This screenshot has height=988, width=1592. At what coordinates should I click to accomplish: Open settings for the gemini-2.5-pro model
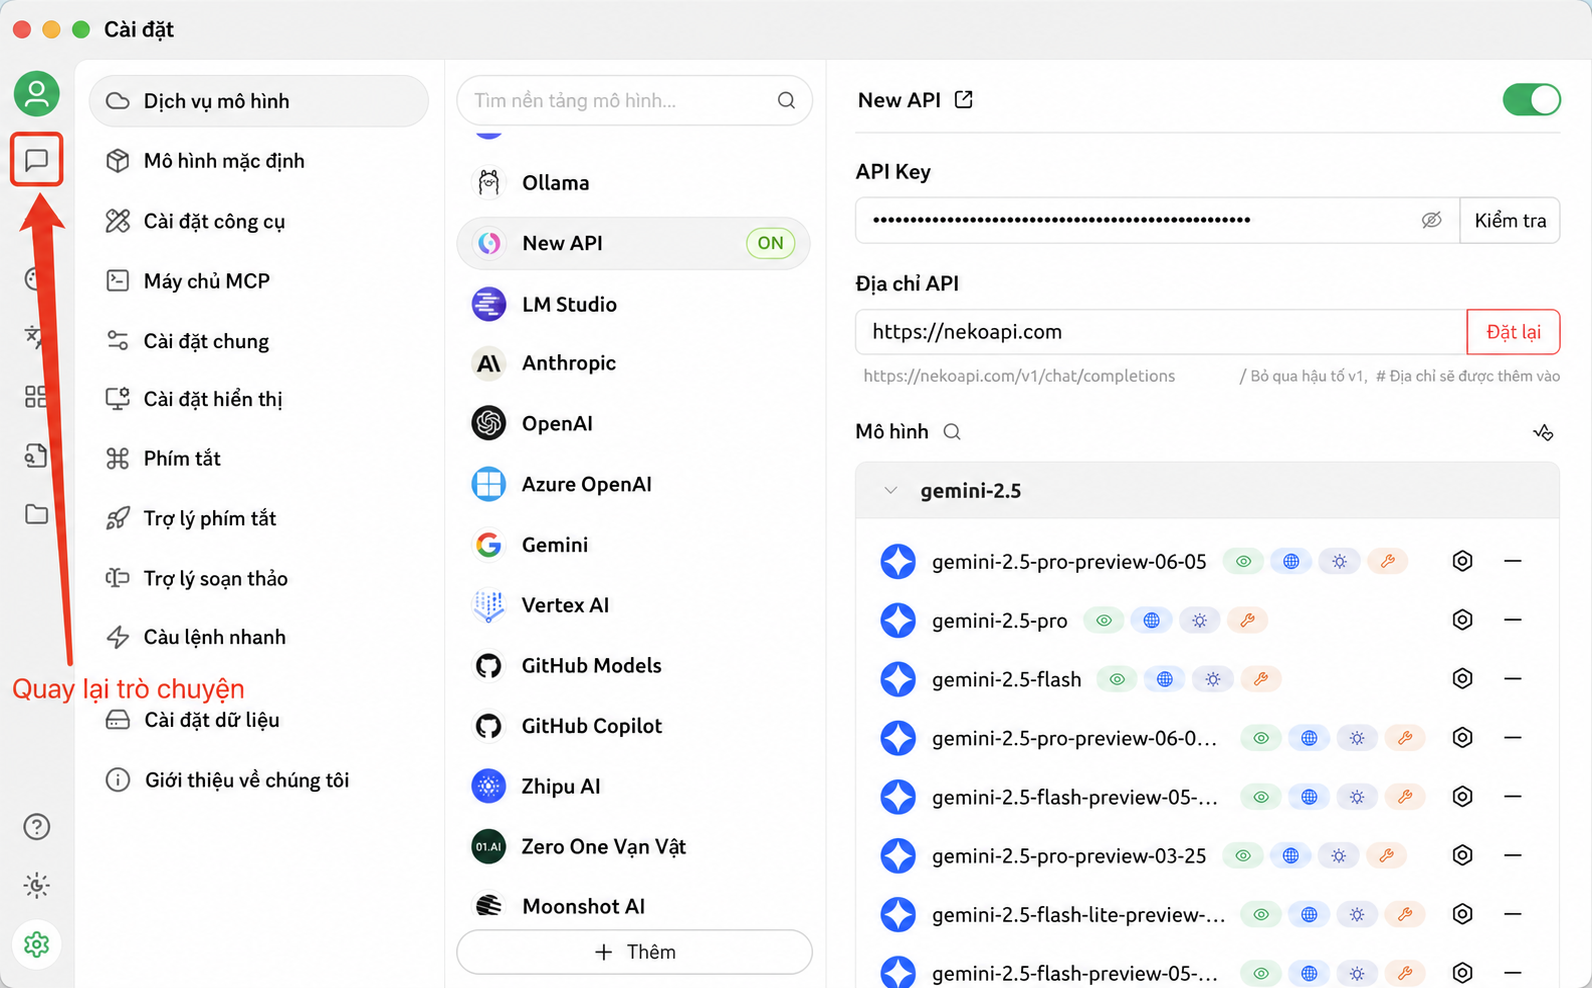1462,620
